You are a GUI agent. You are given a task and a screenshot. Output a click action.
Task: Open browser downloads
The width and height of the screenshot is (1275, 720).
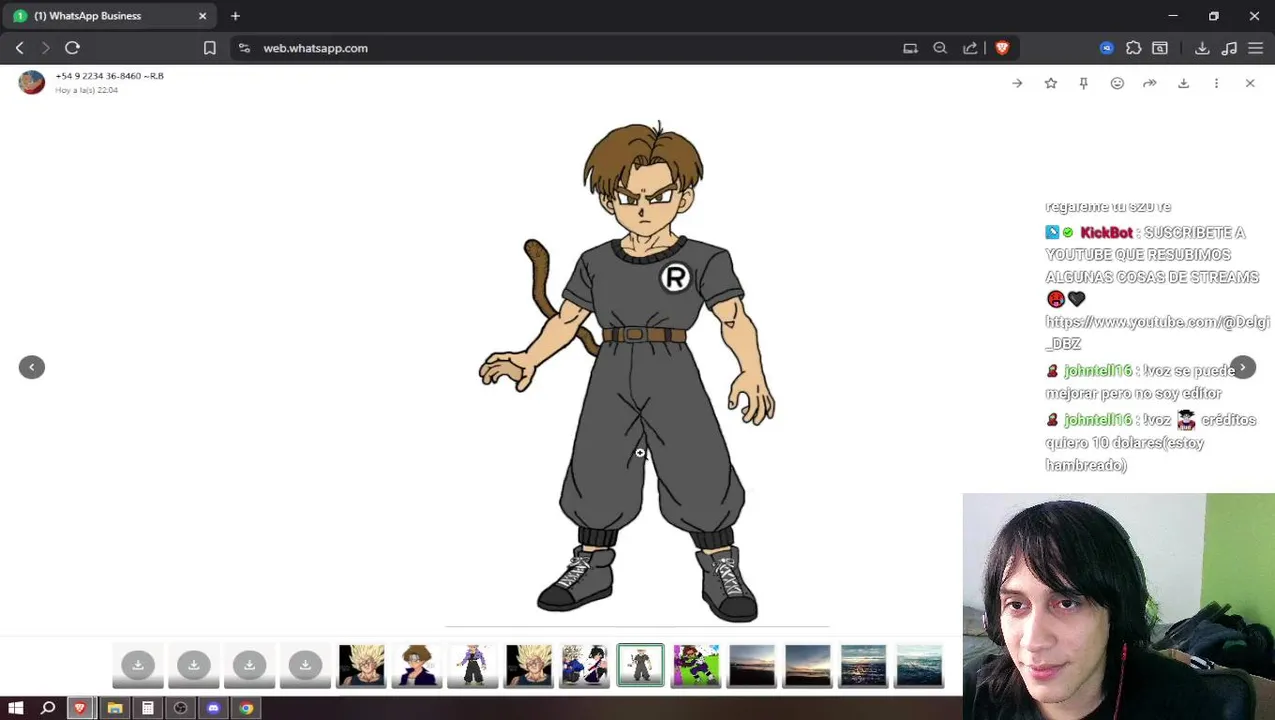tap(1202, 48)
